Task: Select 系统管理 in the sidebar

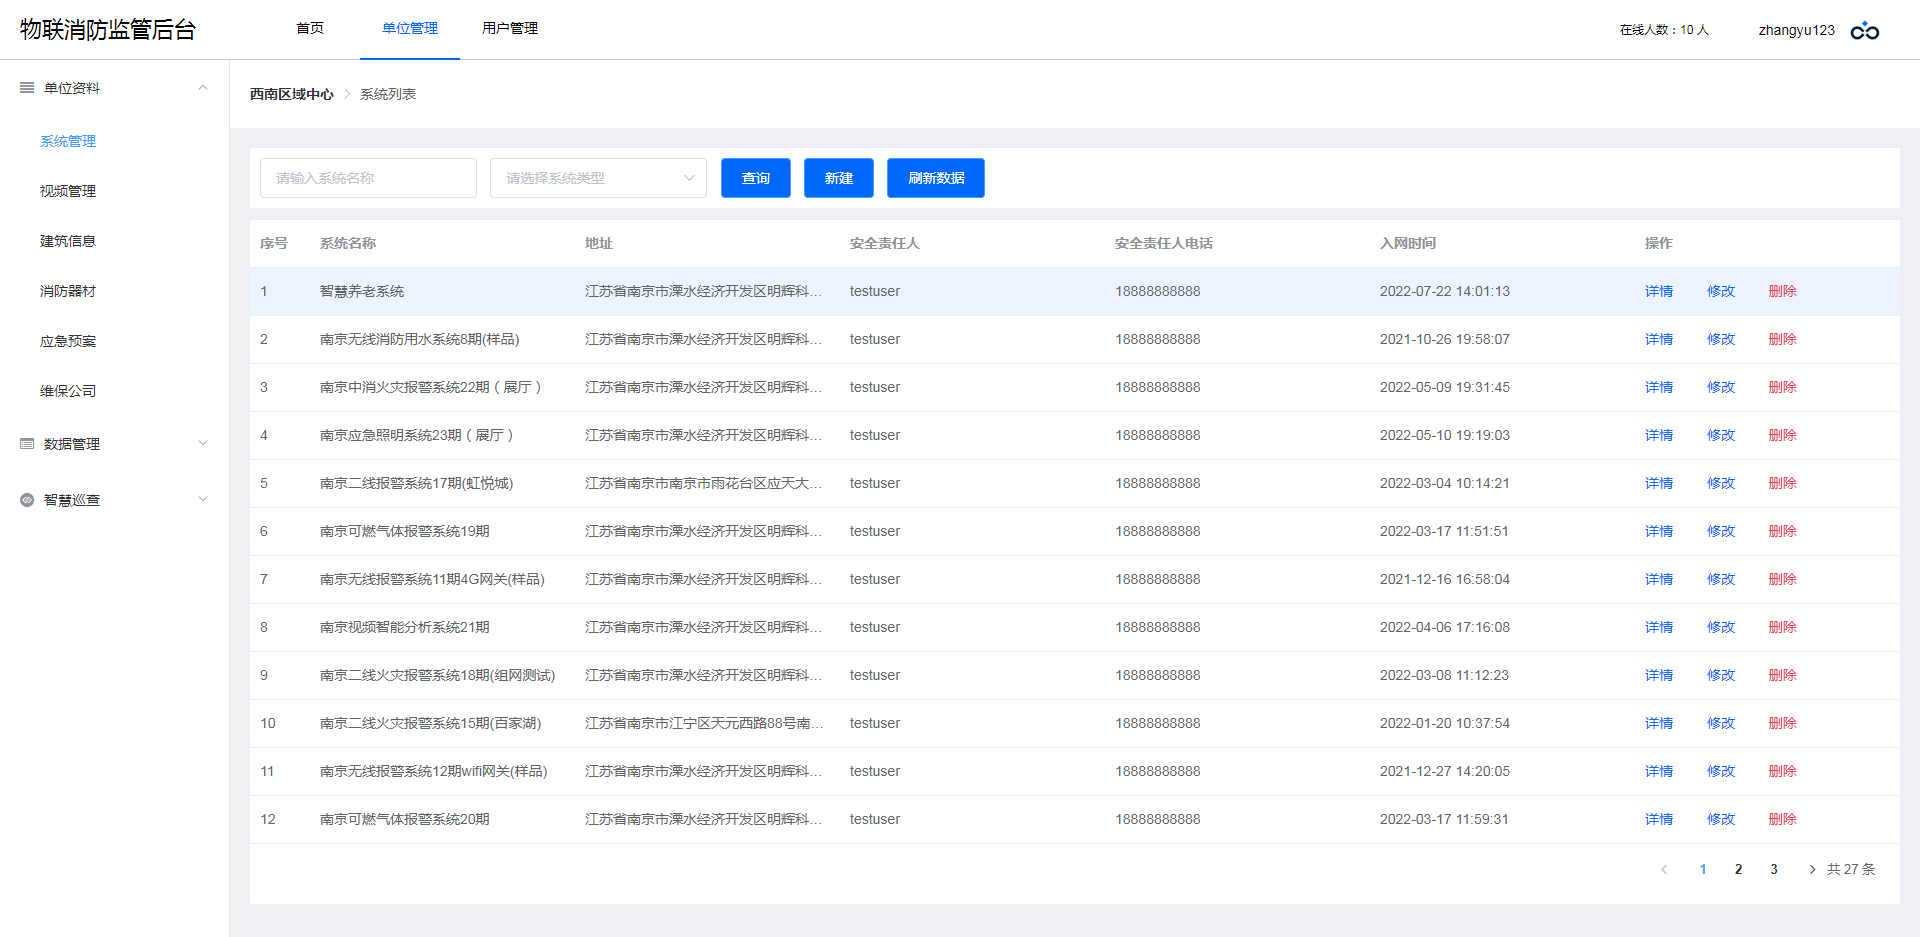Action: coord(68,141)
